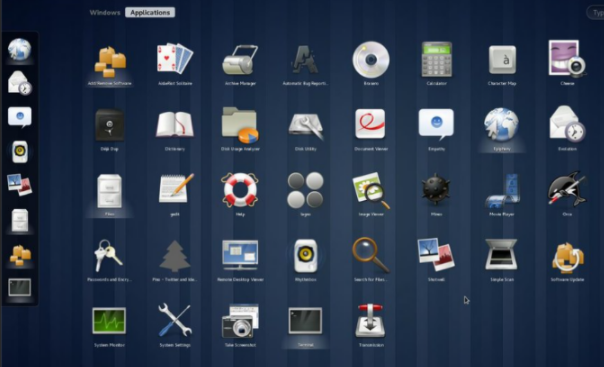Switch to the Windows tab
This screenshot has width=604, height=367.
pos(105,12)
